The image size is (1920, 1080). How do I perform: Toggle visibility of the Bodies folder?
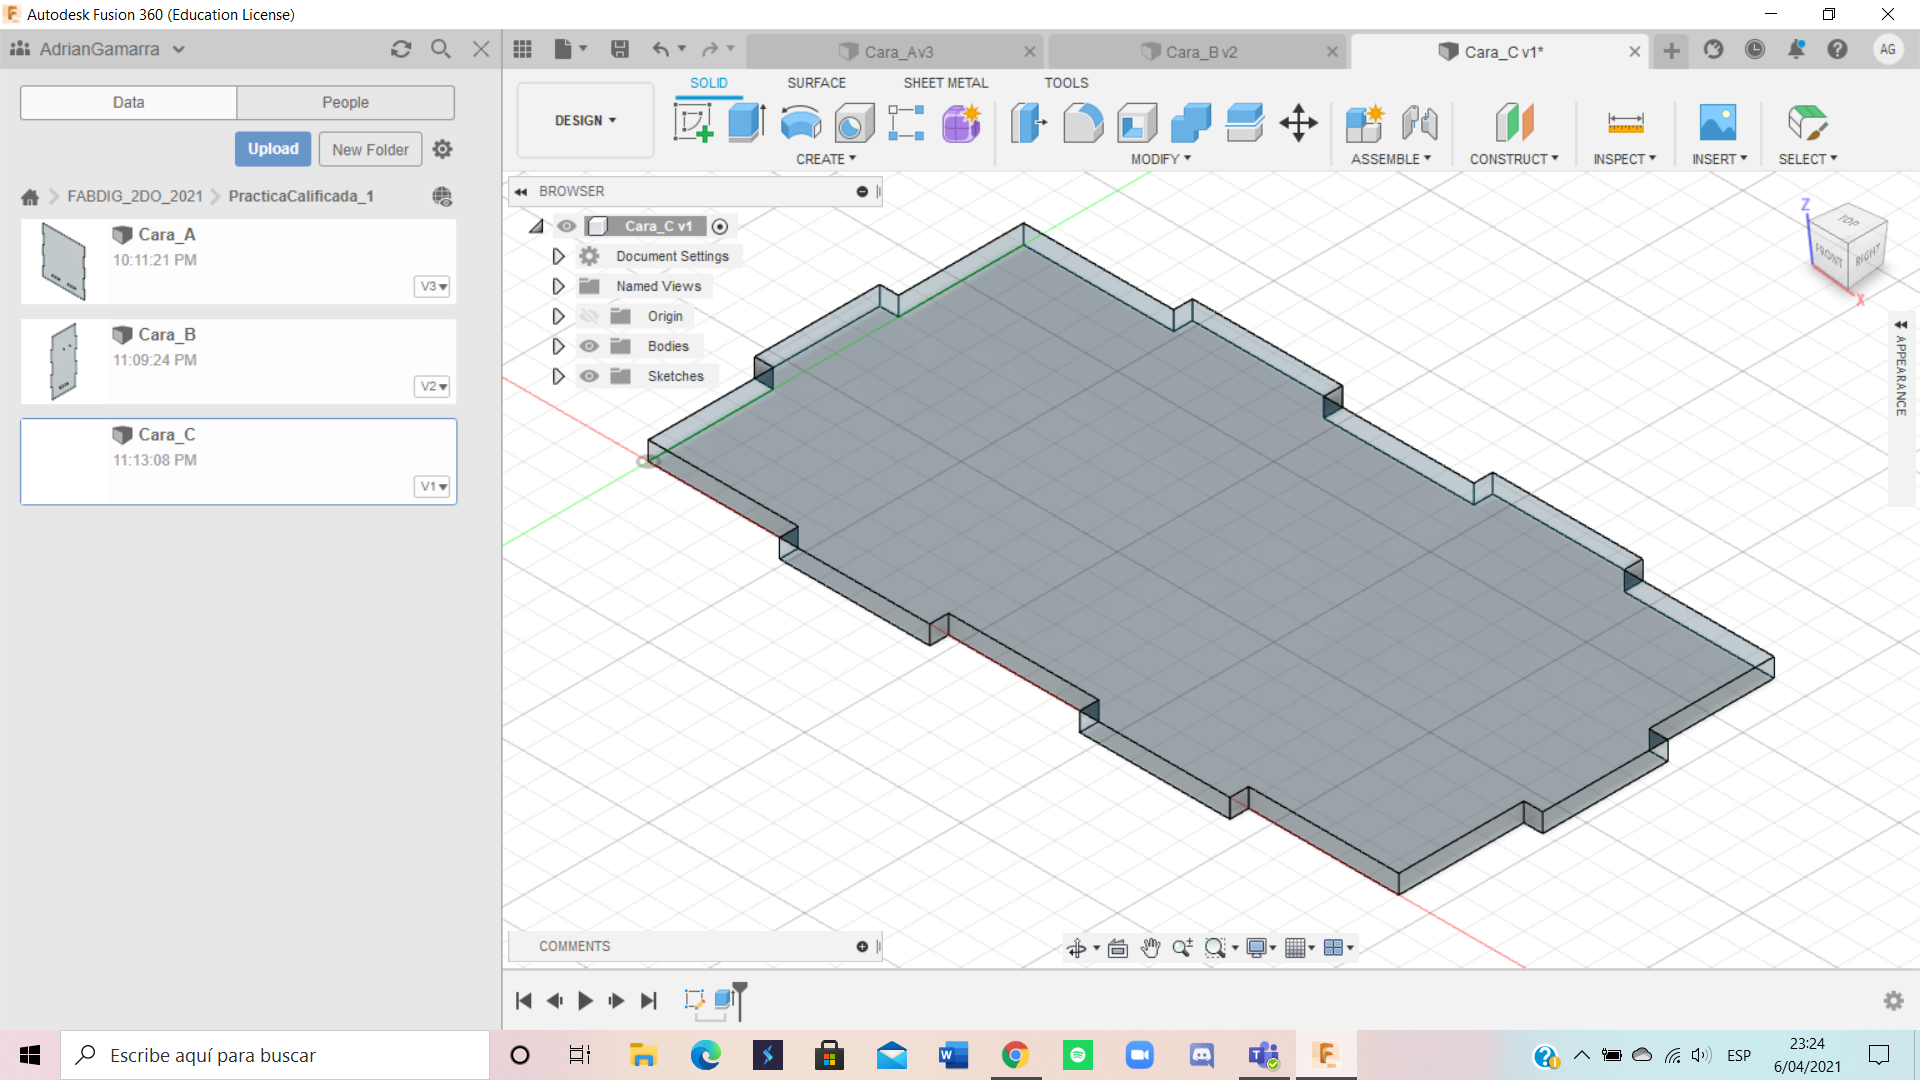point(589,346)
